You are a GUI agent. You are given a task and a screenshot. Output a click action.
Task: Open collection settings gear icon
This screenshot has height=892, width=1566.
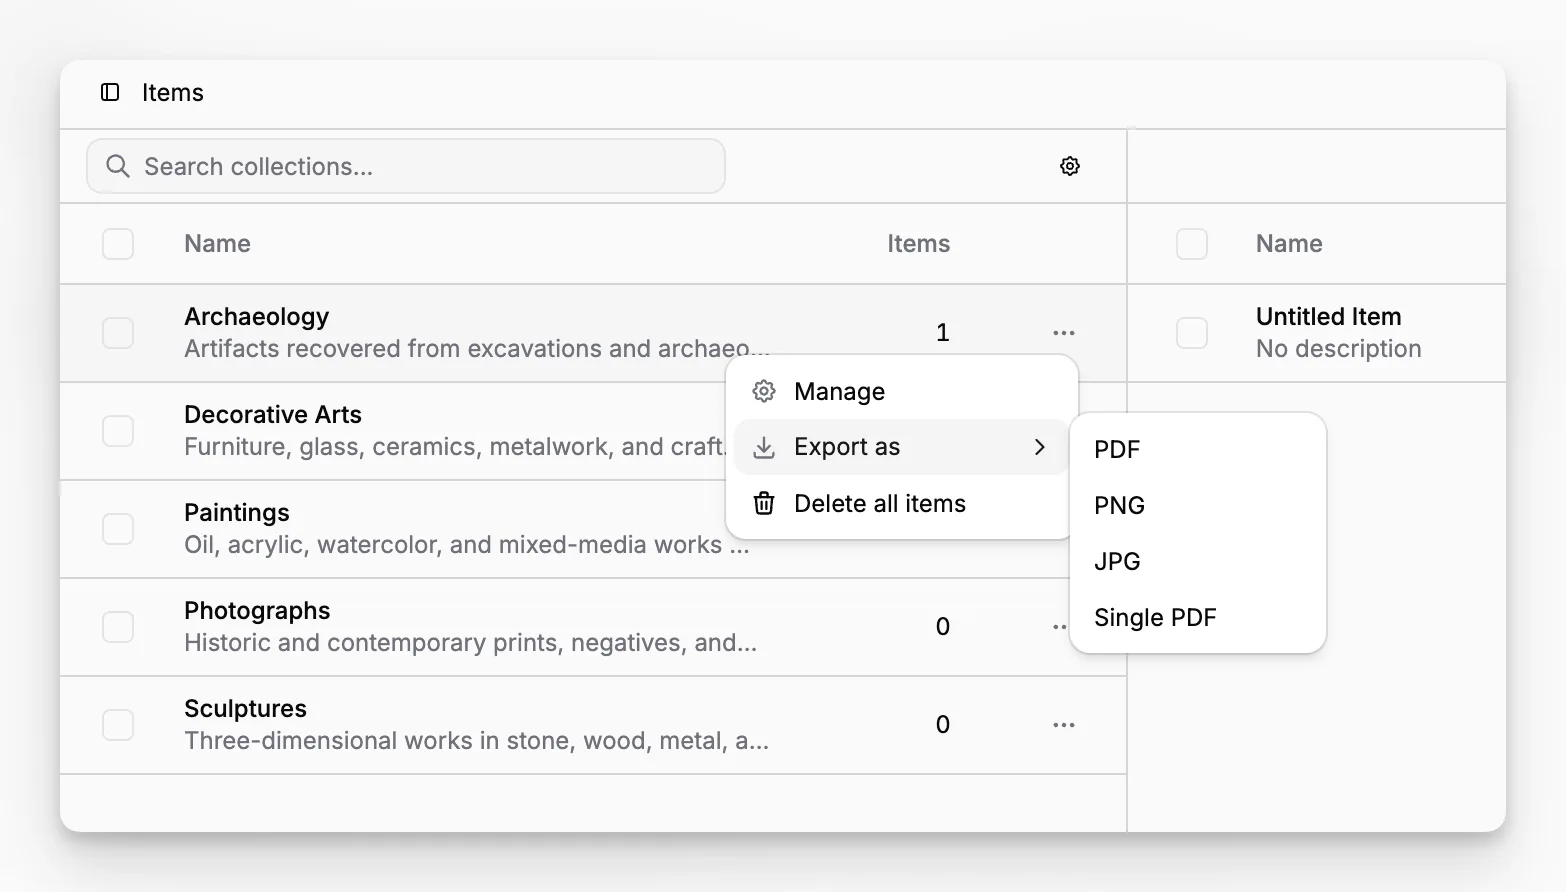(x=1070, y=166)
